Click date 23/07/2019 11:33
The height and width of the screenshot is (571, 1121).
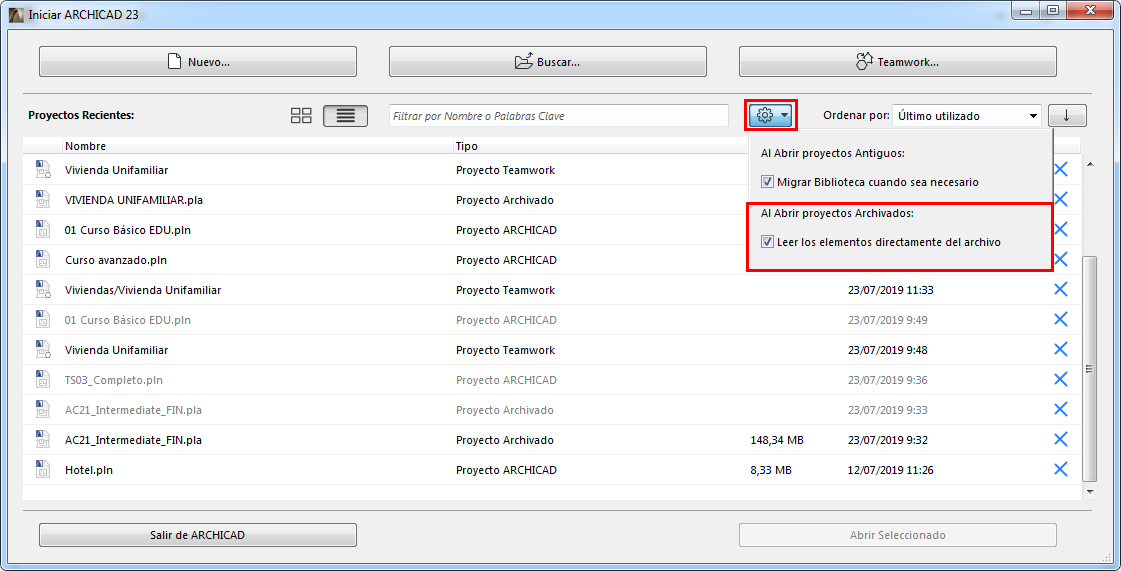tap(891, 290)
